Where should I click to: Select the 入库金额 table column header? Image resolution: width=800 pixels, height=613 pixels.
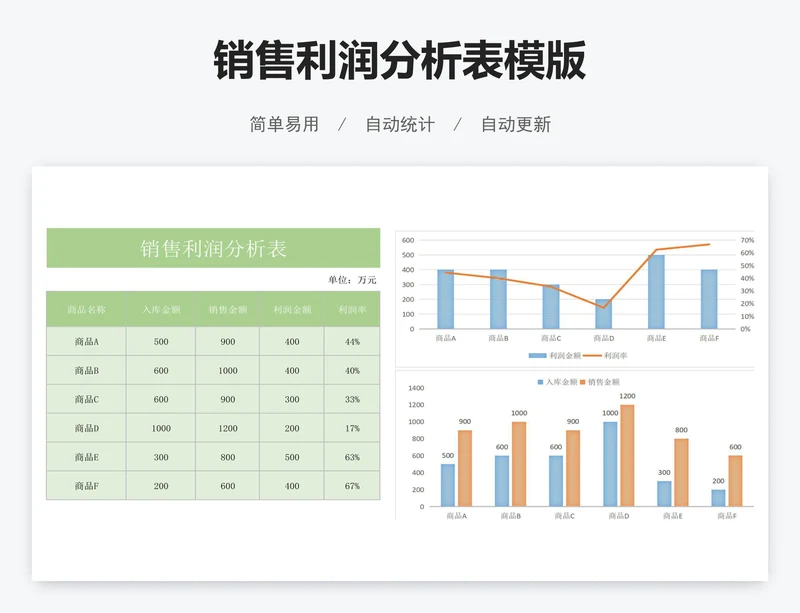161,310
